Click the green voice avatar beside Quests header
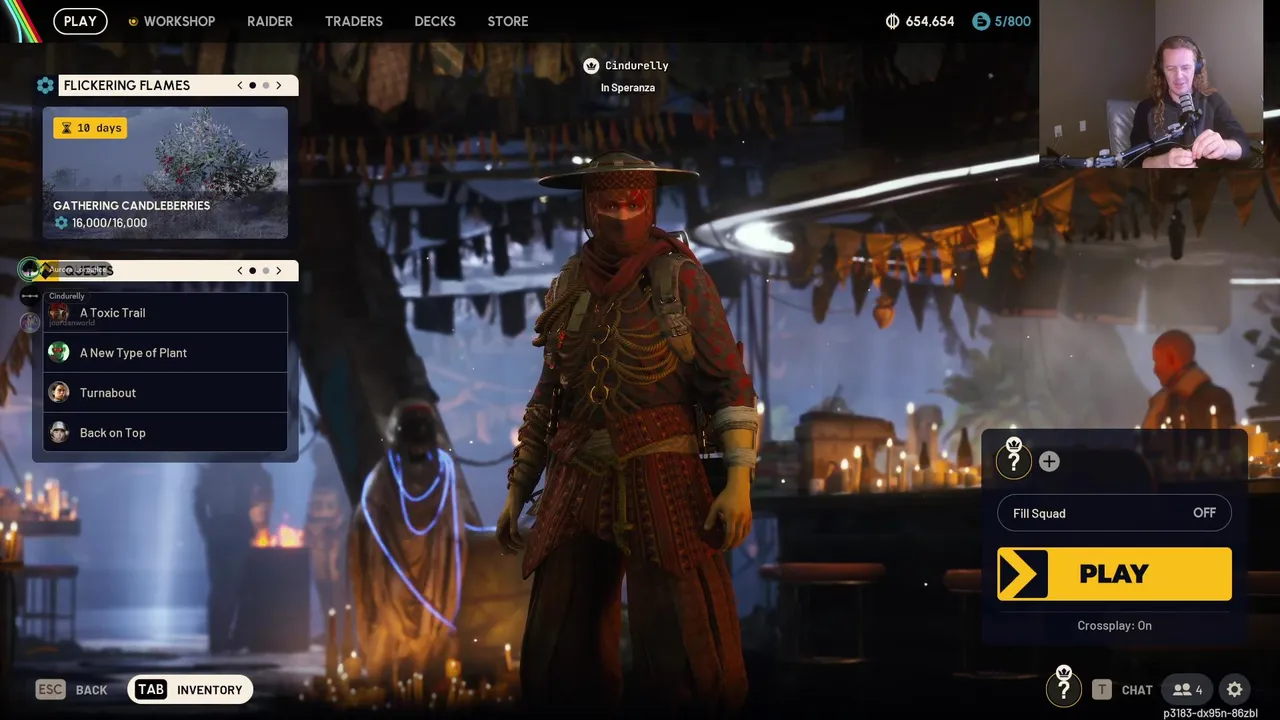1280x720 pixels. click(x=30, y=269)
